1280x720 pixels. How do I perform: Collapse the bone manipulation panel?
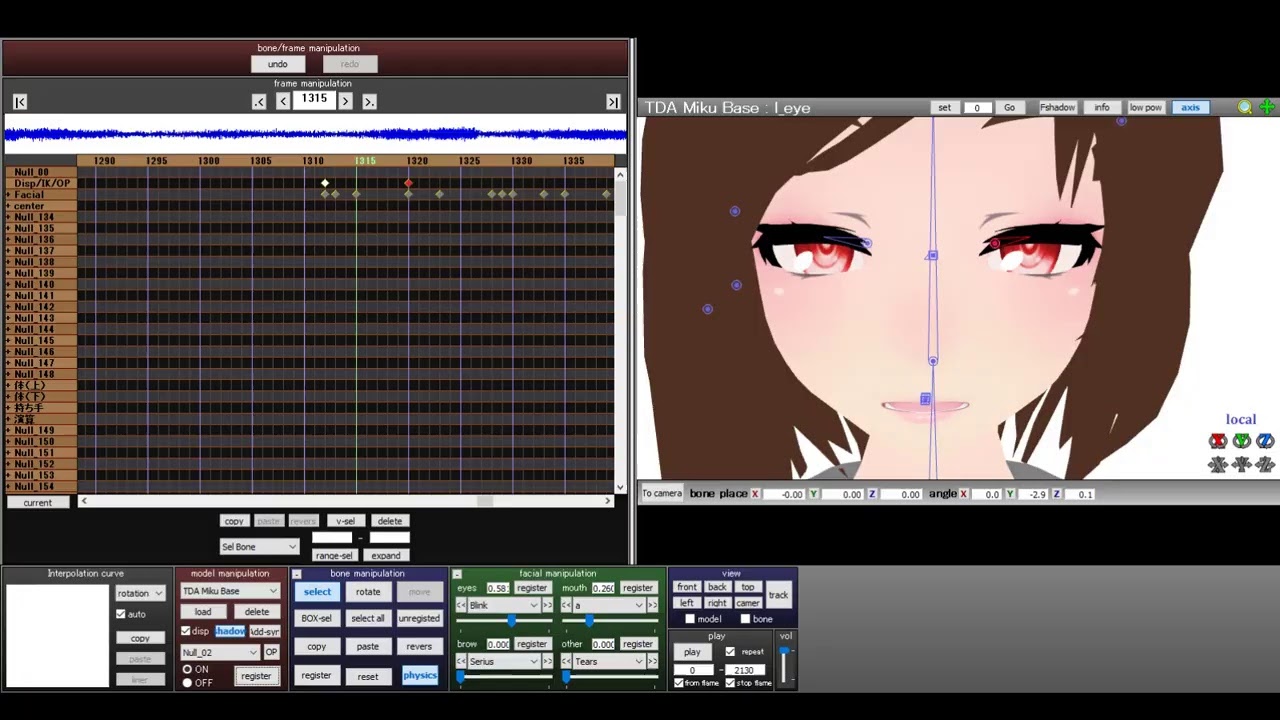(297, 574)
